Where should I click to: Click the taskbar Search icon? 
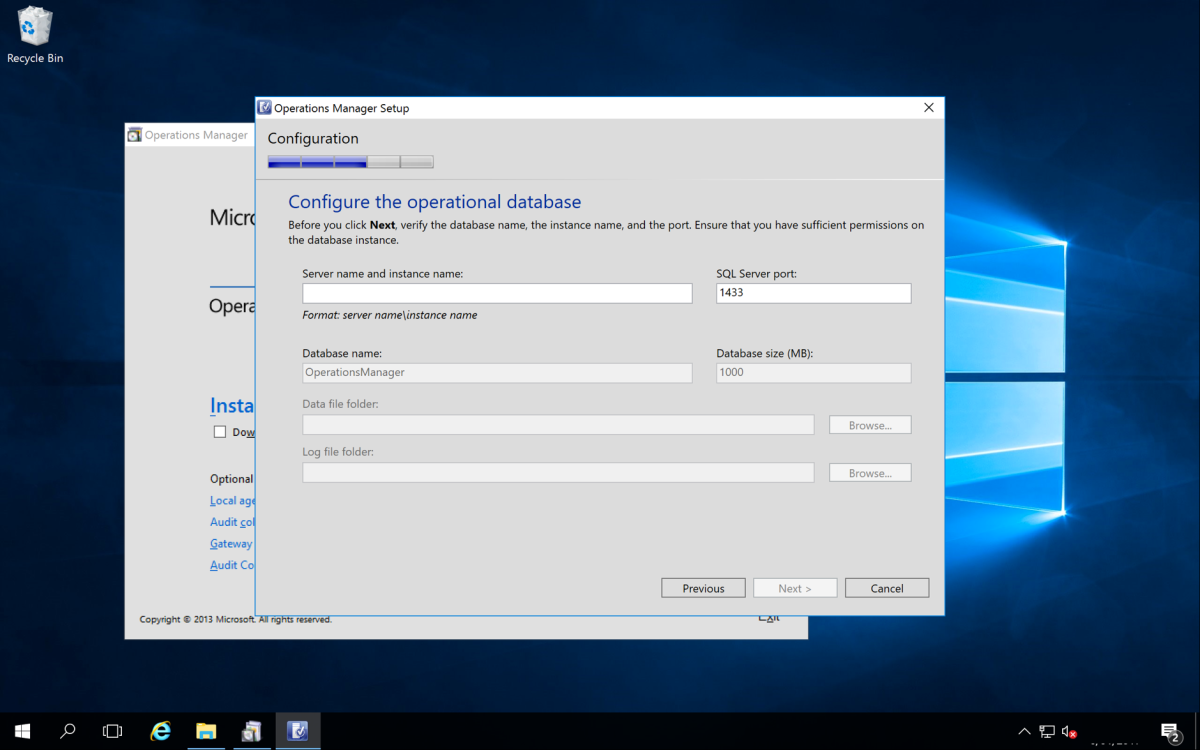point(67,731)
